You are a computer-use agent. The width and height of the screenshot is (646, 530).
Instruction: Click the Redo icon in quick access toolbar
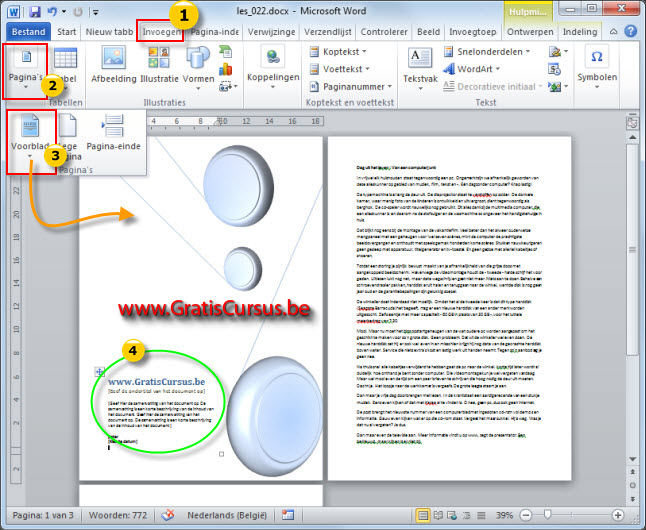click(77, 12)
